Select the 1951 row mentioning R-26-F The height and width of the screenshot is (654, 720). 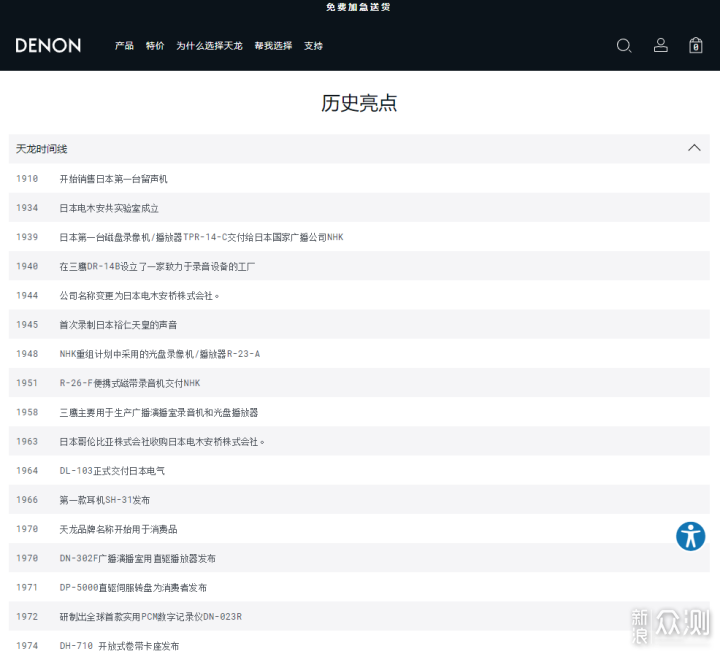(x=359, y=383)
